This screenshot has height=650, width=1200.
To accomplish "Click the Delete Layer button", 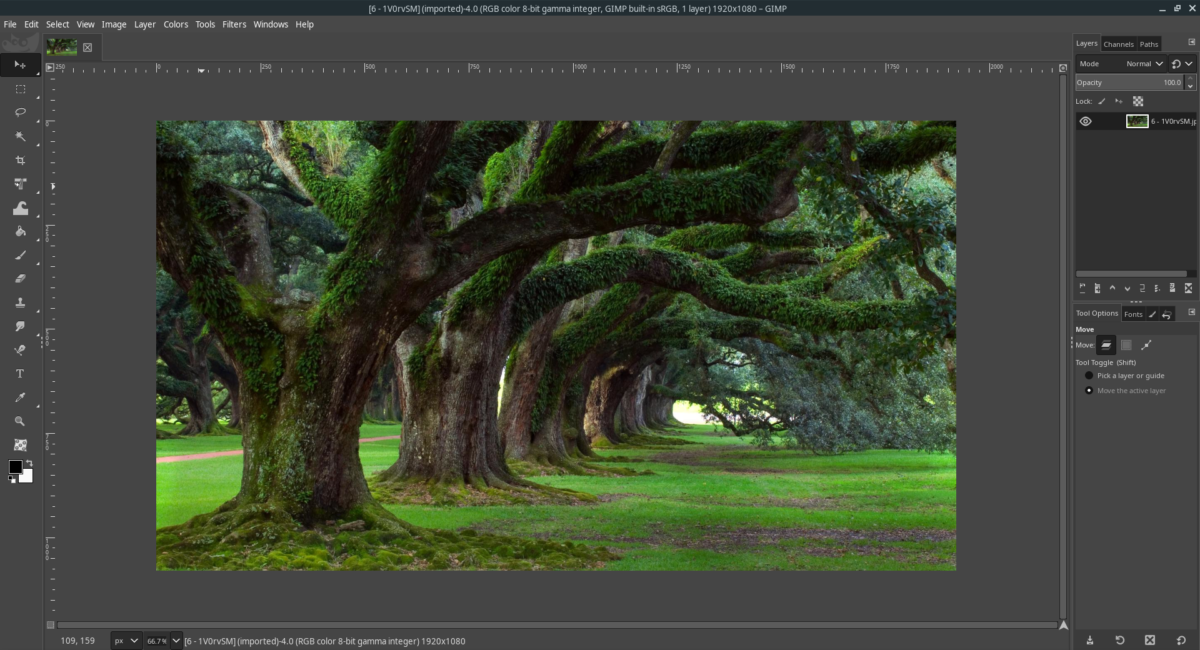I will point(1189,288).
